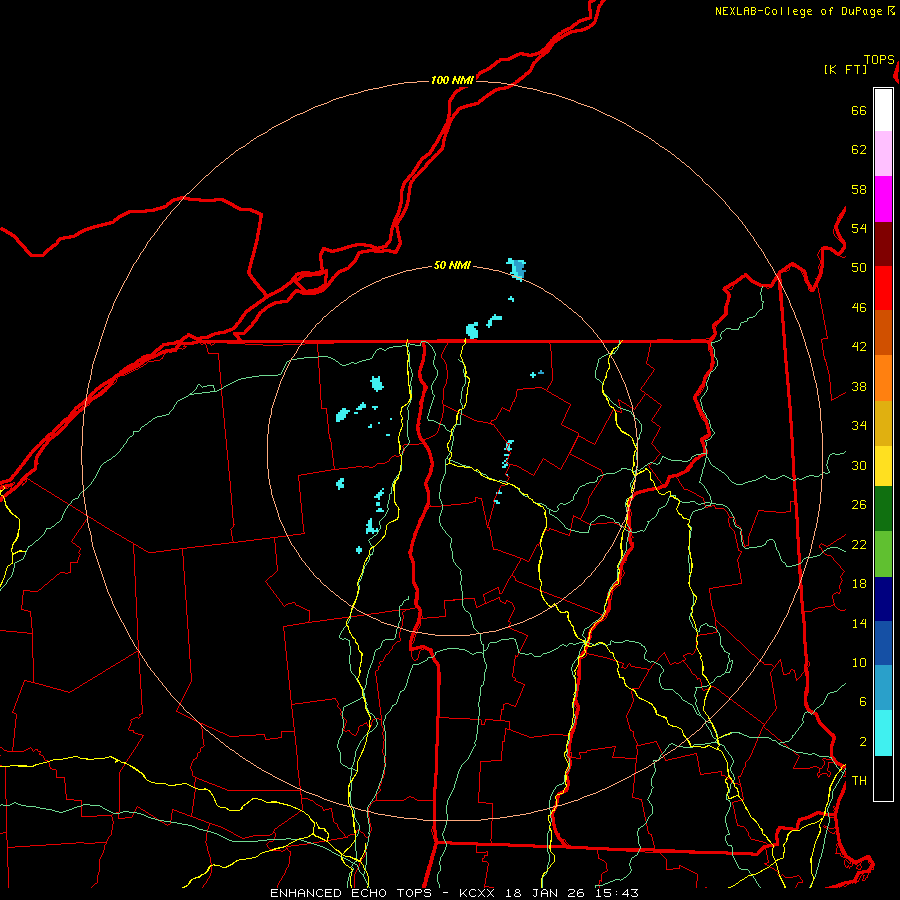Click the 14 legend value
Screen dimensions: 900x900
(x=859, y=623)
